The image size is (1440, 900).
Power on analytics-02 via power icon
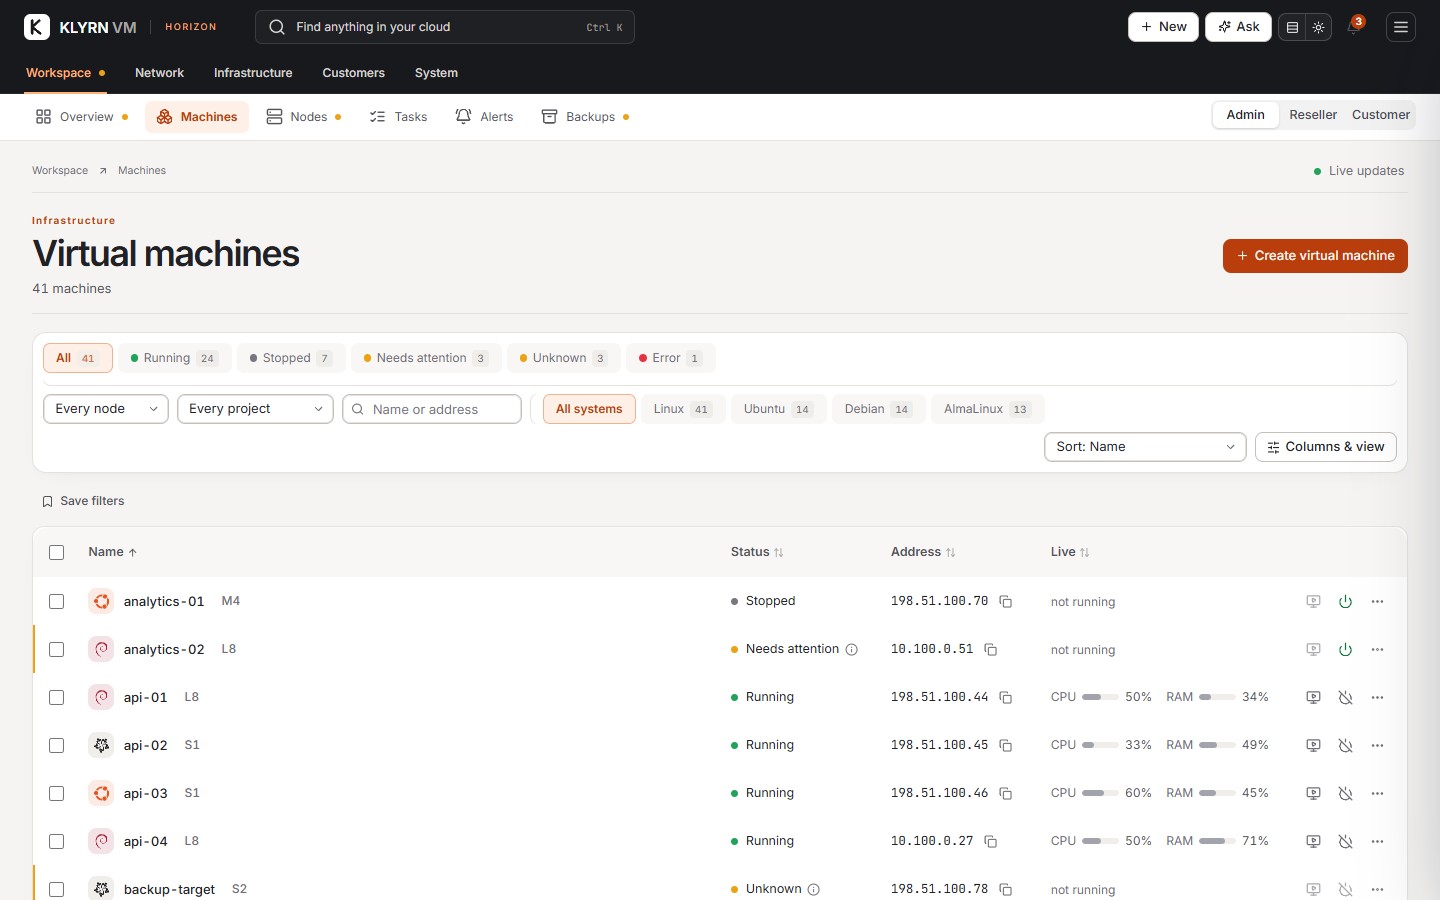point(1346,650)
